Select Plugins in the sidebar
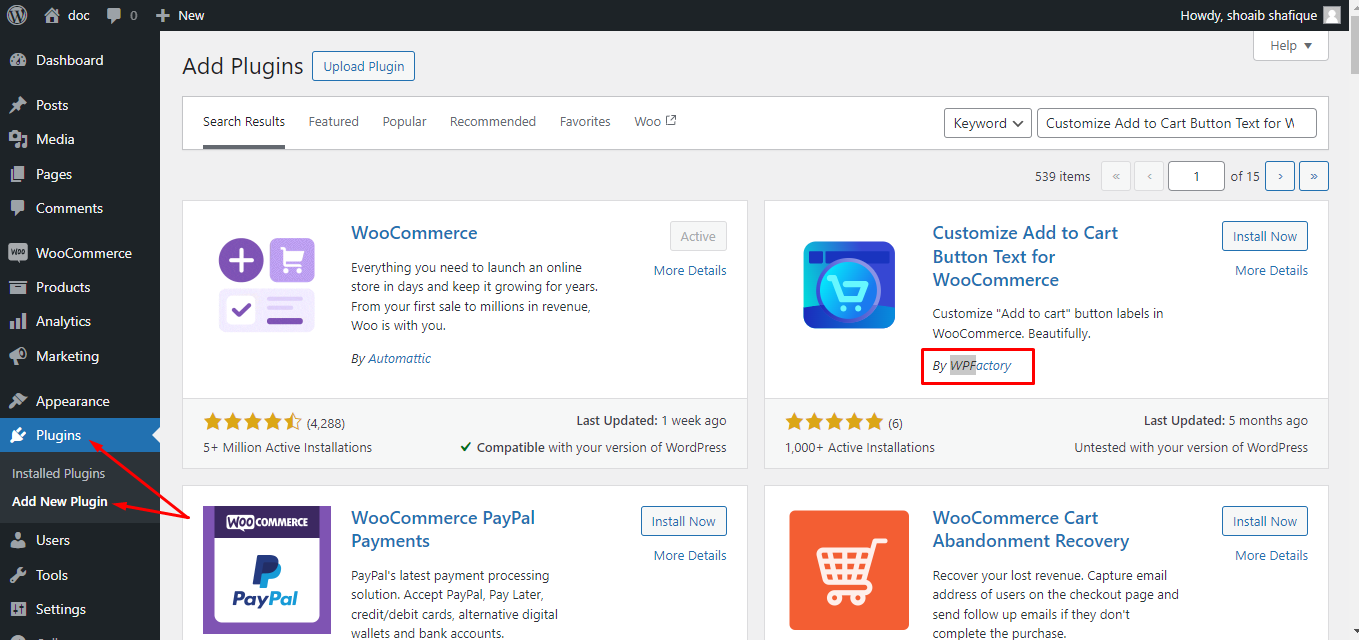Viewport: 1359px width, 640px height. click(80, 435)
